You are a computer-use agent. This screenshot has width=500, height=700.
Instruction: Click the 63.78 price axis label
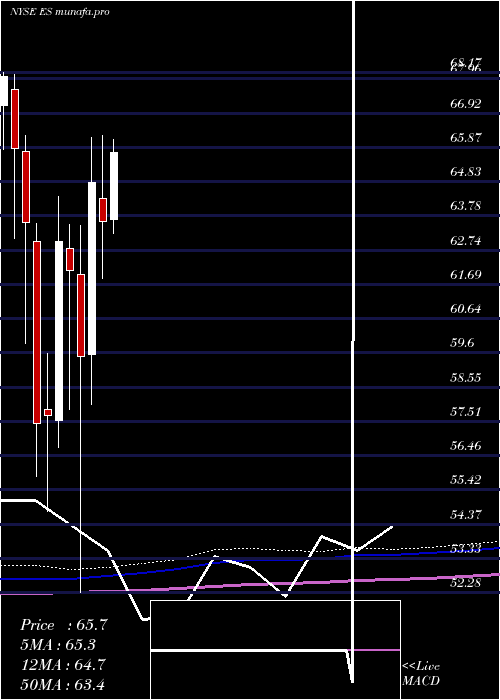point(466,206)
